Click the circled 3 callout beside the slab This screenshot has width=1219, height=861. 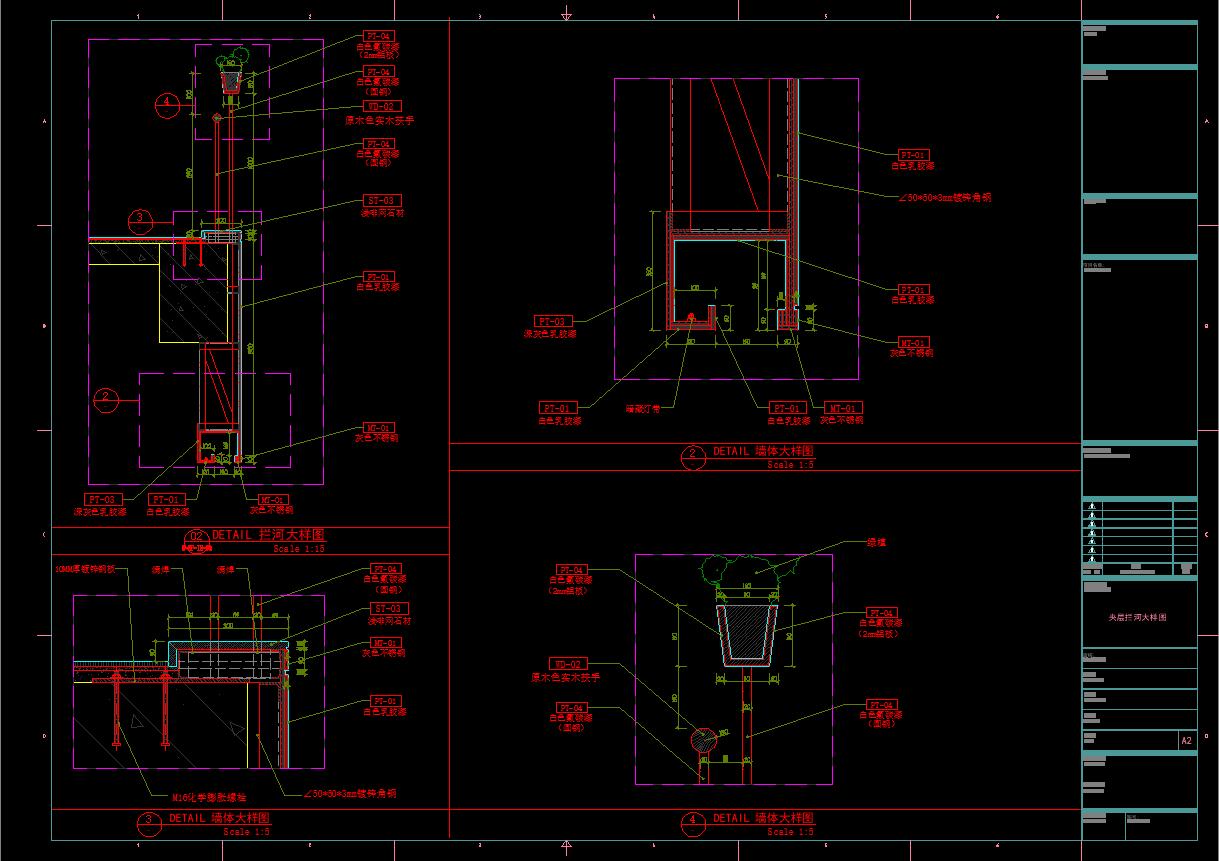140,217
